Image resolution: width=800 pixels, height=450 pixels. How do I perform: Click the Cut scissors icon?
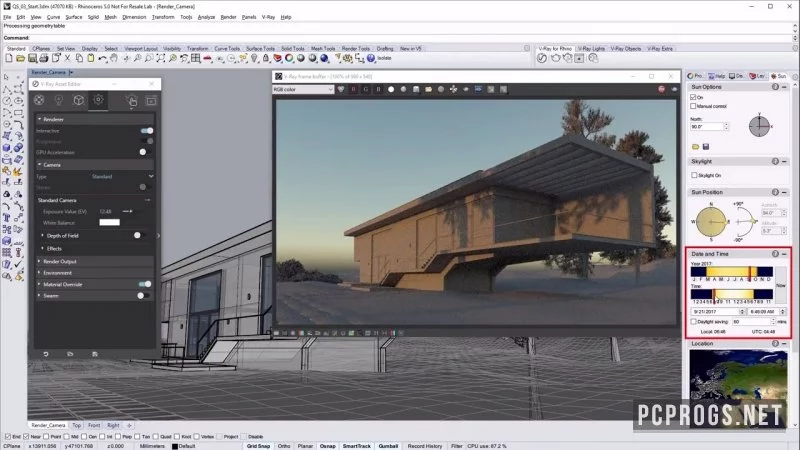click(67, 58)
